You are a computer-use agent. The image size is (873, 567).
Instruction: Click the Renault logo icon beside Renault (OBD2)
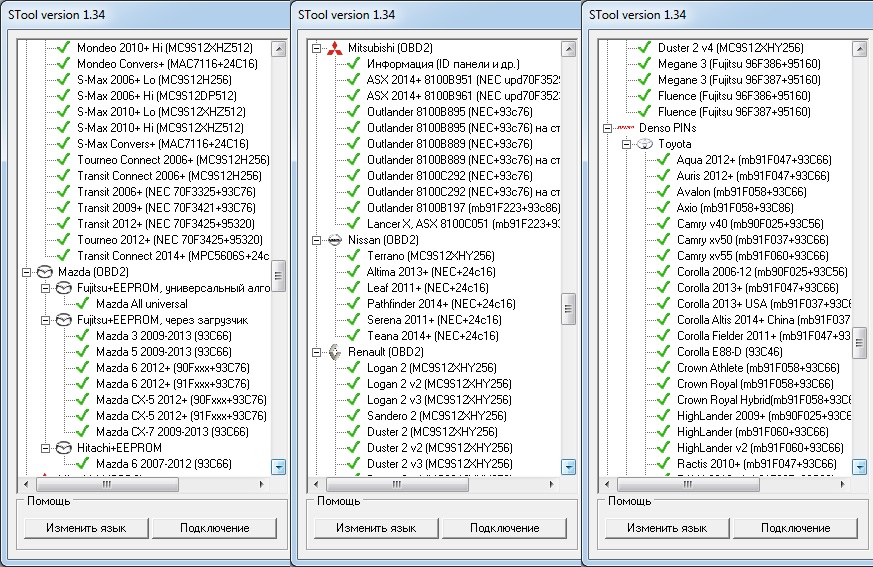334,353
